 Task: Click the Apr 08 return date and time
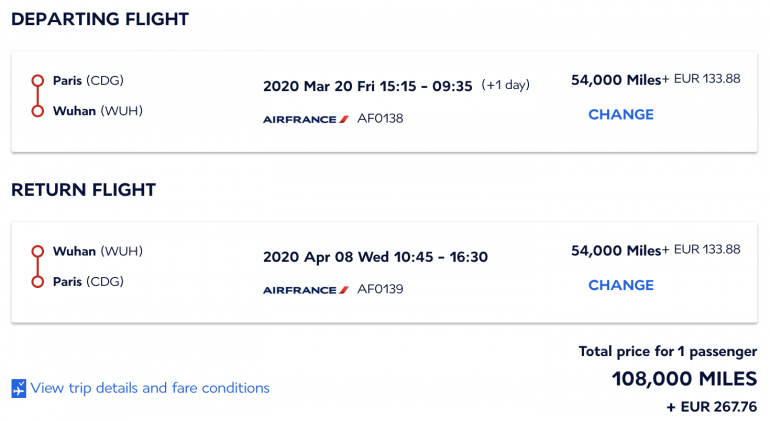375,257
